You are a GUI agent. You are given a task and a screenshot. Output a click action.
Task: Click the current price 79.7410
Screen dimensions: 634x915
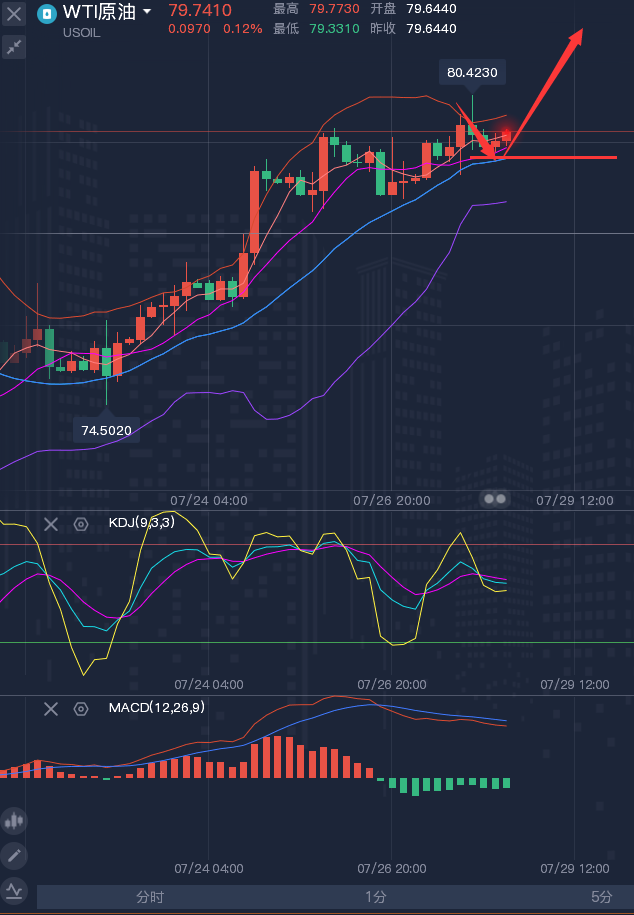coord(200,10)
